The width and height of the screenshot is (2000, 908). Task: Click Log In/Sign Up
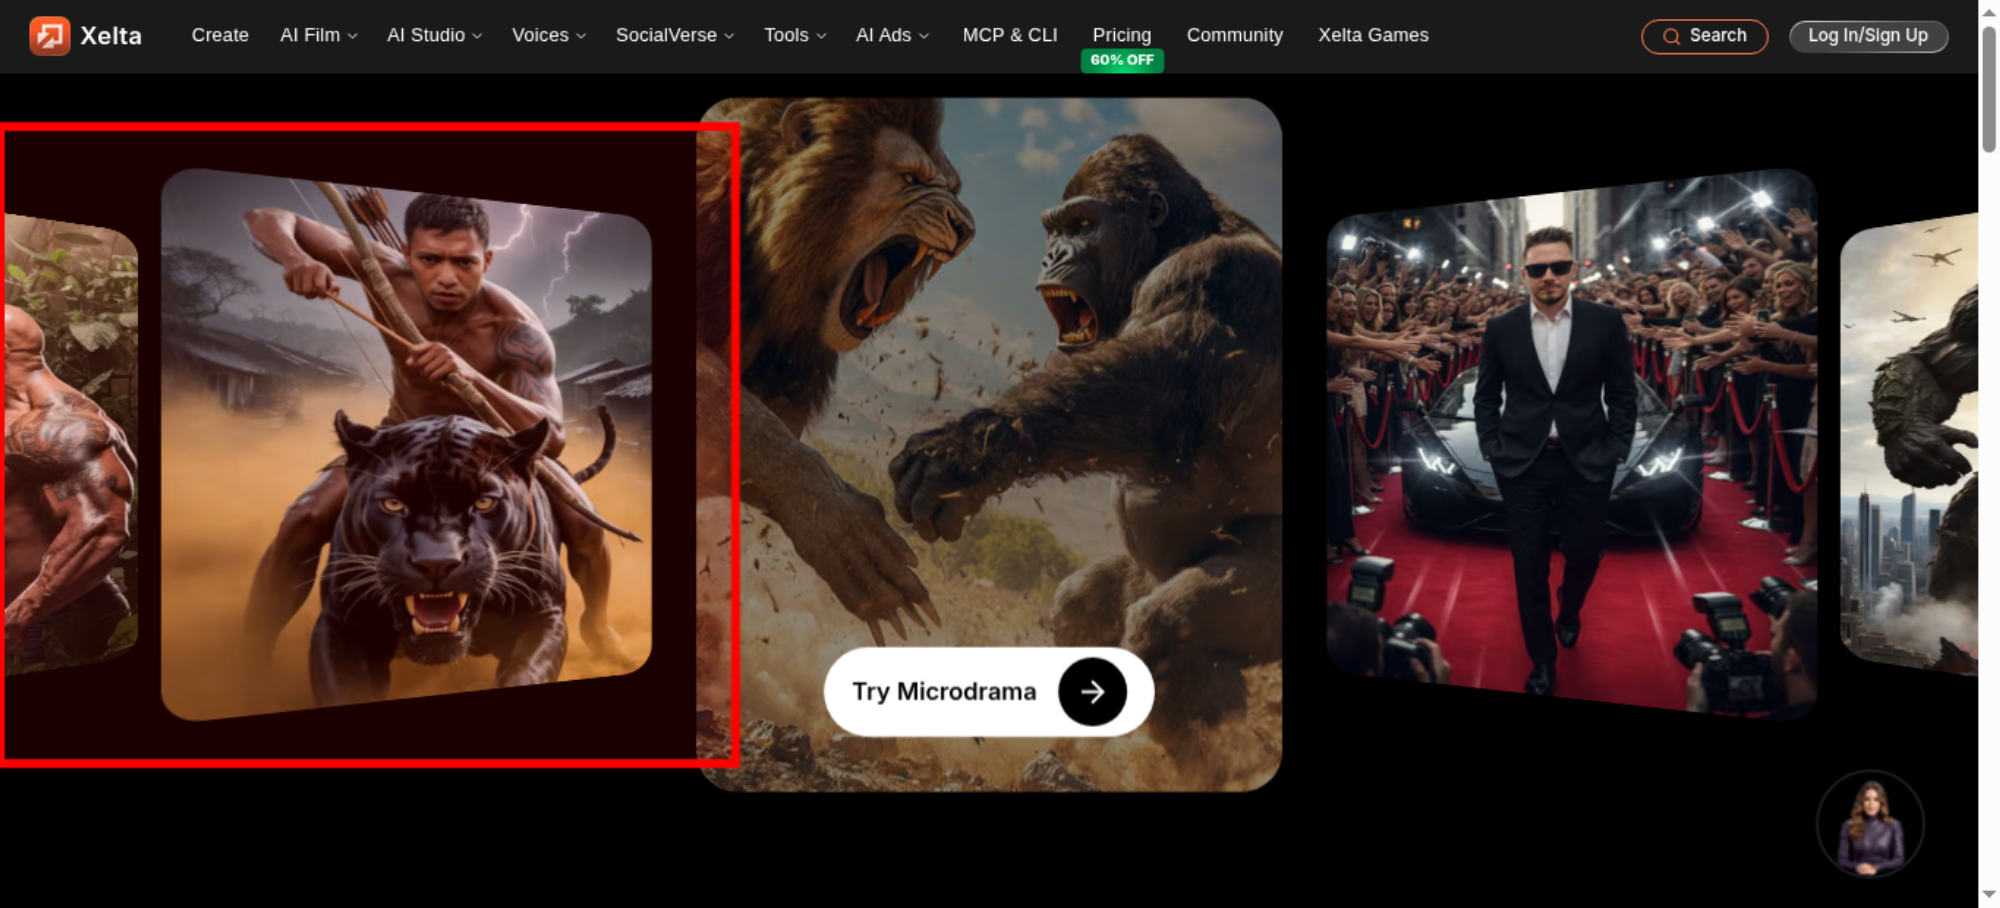pos(1868,36)
